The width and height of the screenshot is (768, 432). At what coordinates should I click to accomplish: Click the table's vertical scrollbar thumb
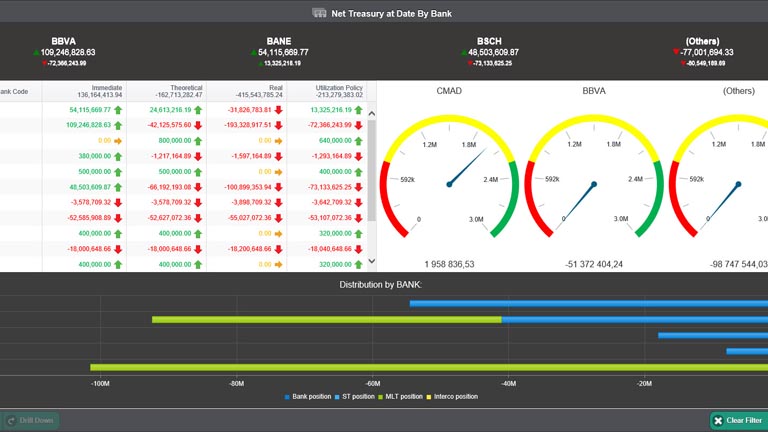pyautogui.click(x=372, y=170)
